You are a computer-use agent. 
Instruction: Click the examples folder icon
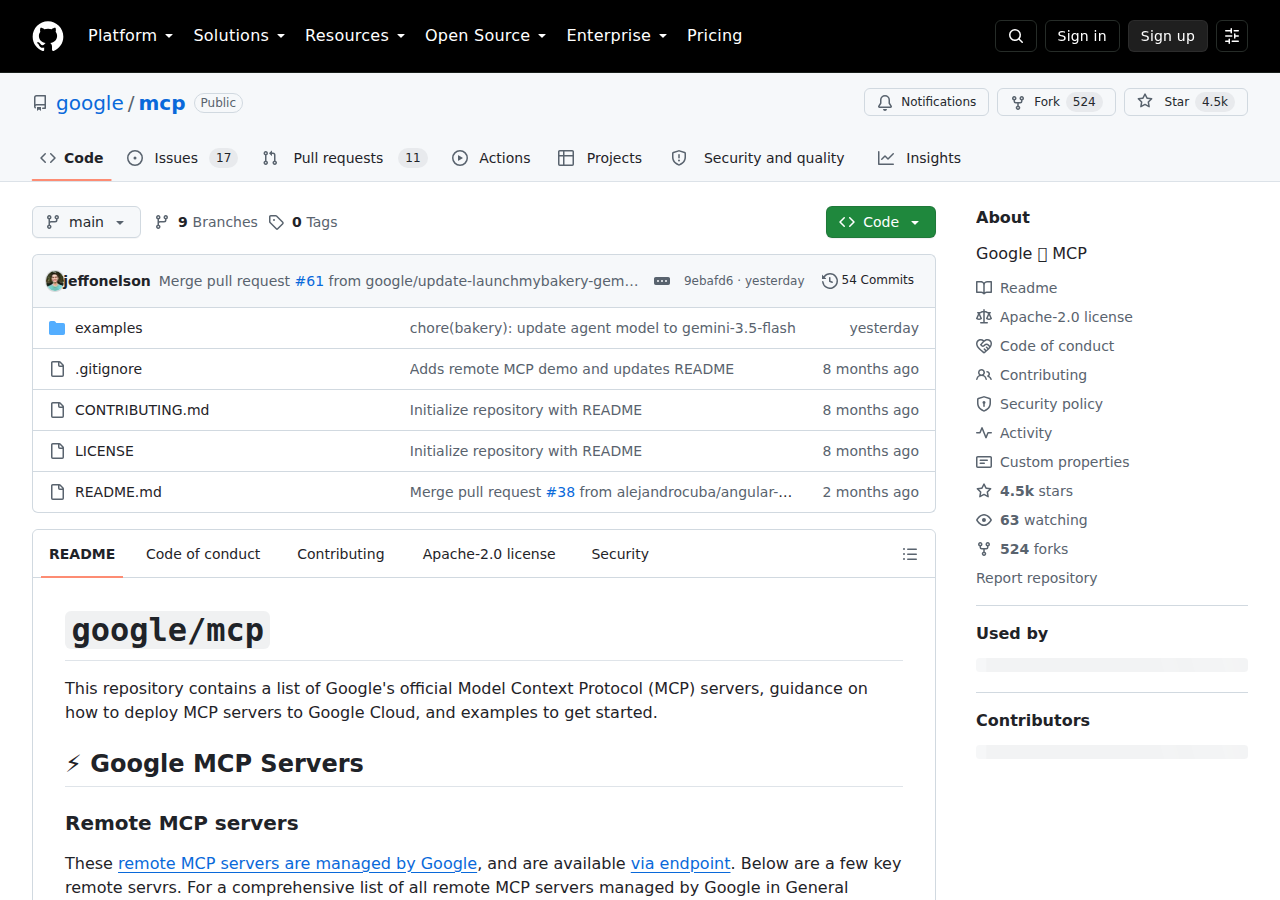[57, 328]
